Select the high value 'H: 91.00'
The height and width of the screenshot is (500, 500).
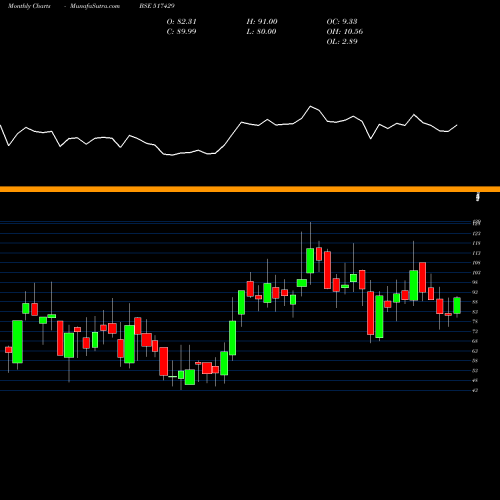point(262,22)
